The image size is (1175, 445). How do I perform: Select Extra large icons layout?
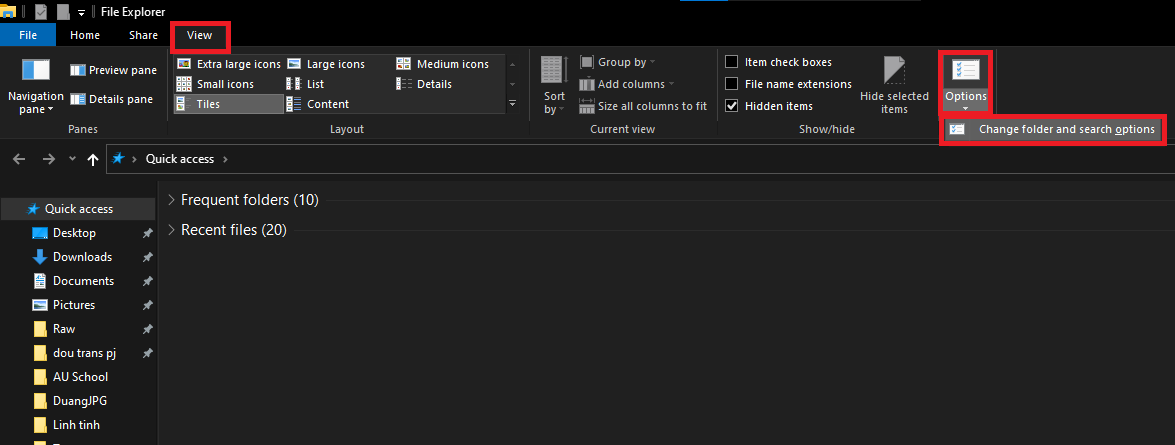tap(228, 64)
